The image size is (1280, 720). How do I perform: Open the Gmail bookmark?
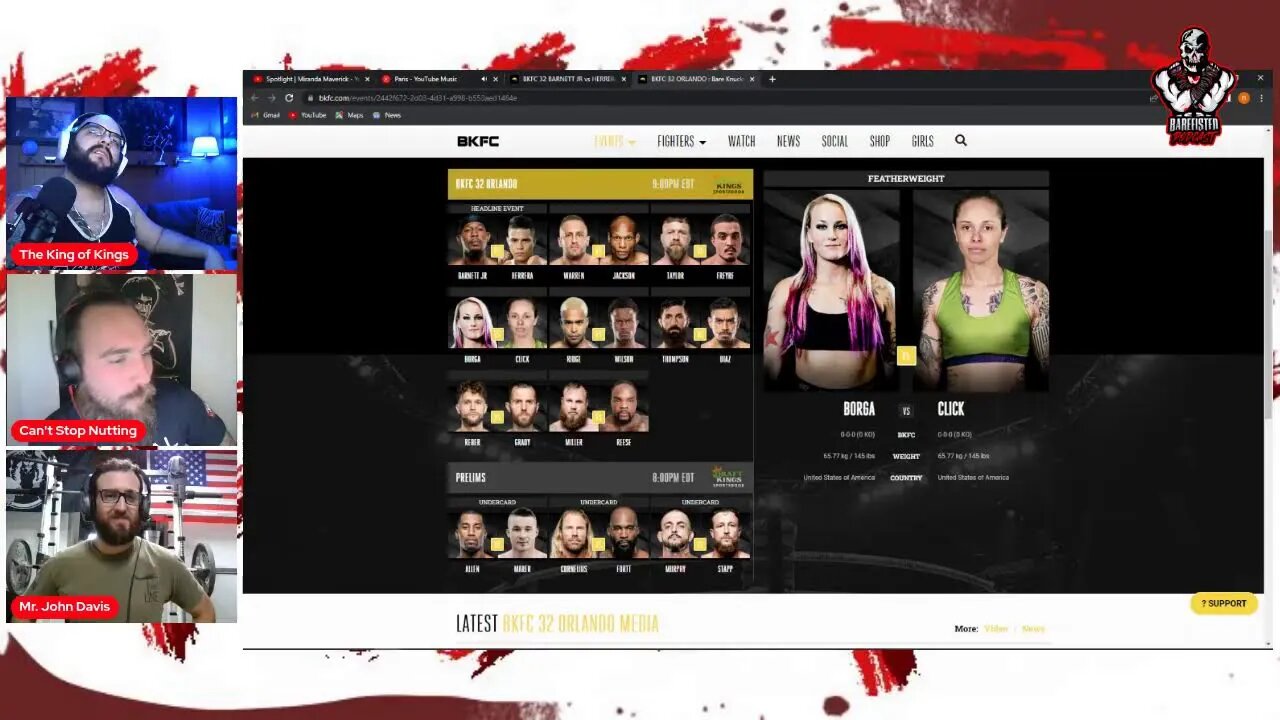coord(265,115)
